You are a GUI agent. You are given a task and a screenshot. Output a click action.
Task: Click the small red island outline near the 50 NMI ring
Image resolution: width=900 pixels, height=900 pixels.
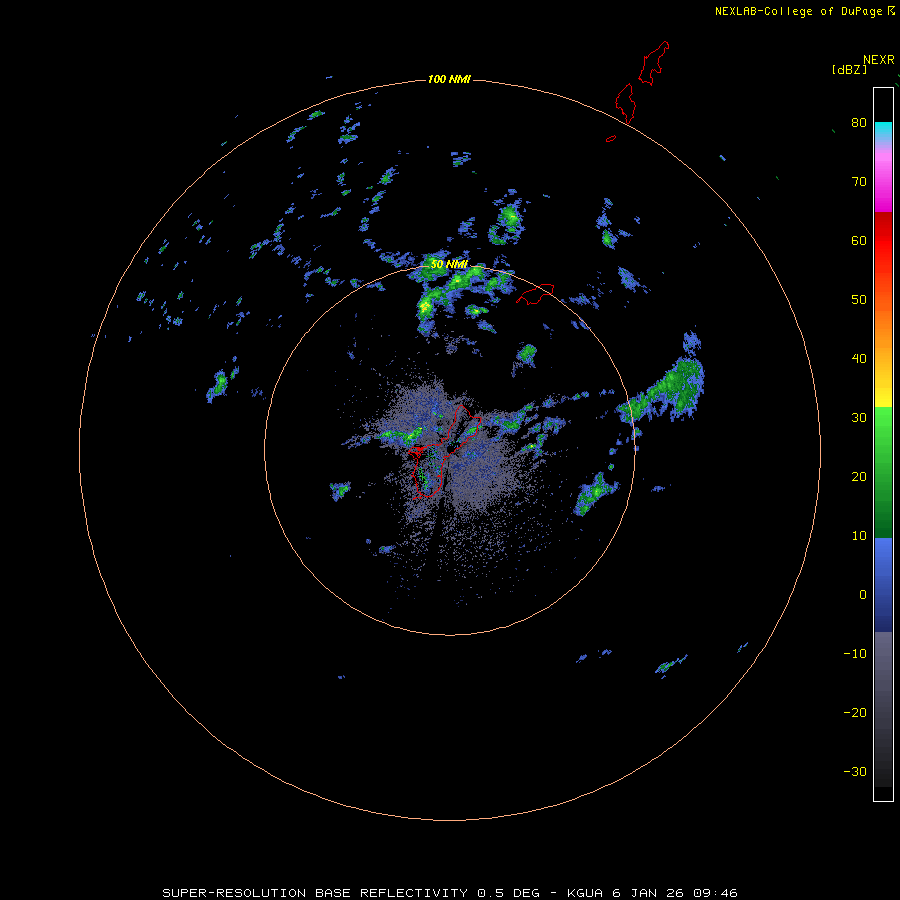click(535, 294)
